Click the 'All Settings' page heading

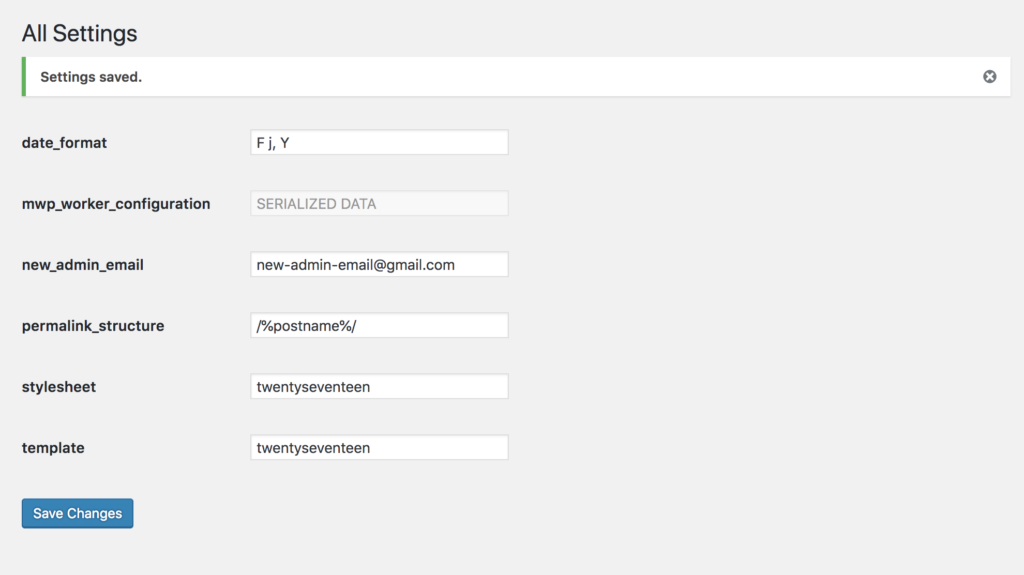pos(80,33)
